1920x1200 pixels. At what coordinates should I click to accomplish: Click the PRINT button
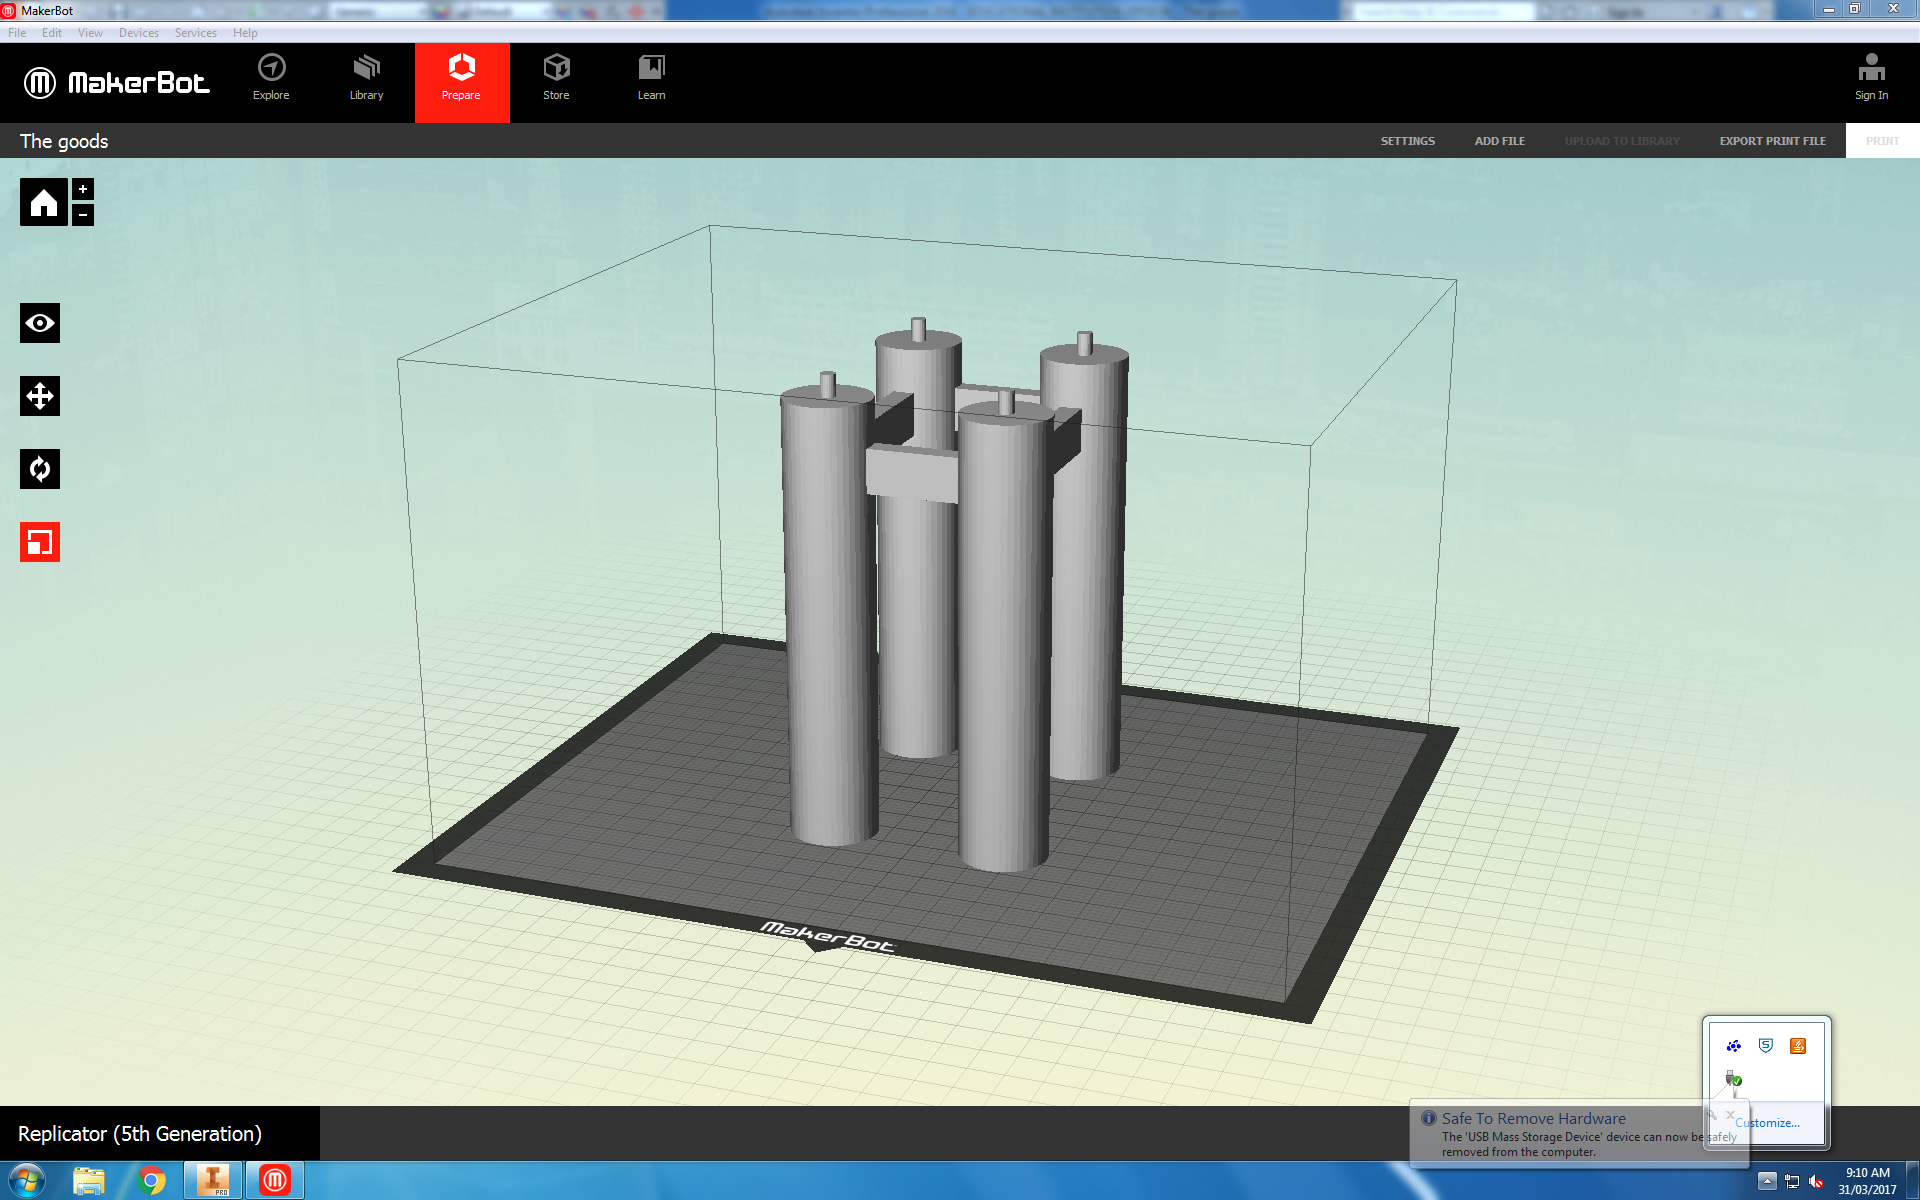click(1882, 141)
